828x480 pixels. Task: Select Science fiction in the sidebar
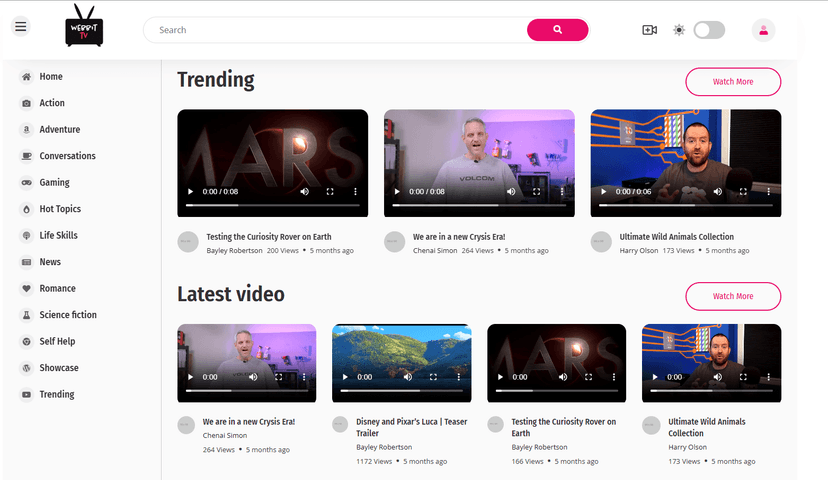pyautogui.click(x=68, y=315)
